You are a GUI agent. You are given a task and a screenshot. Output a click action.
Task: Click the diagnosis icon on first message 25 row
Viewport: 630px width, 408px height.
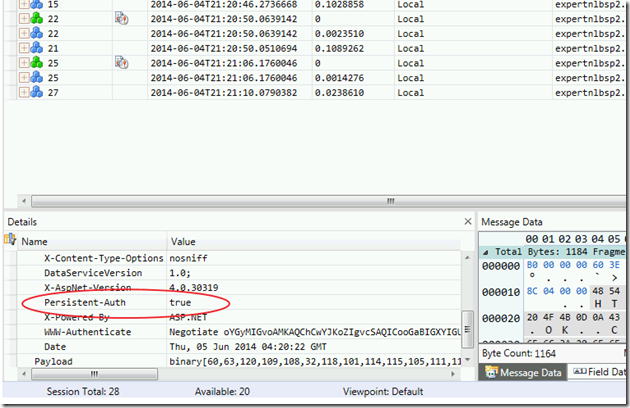pos(122,62)
